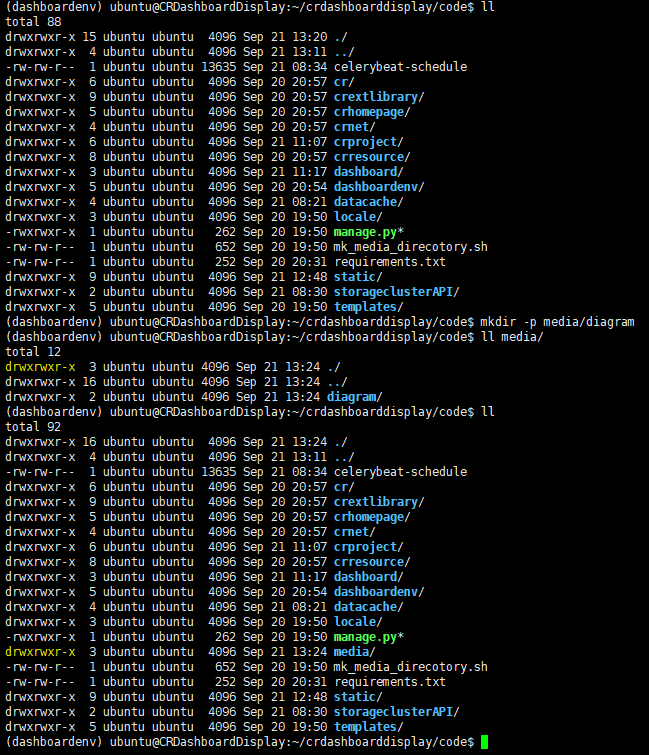Click the blue 'diagram/' directory name

click(354, 397)
